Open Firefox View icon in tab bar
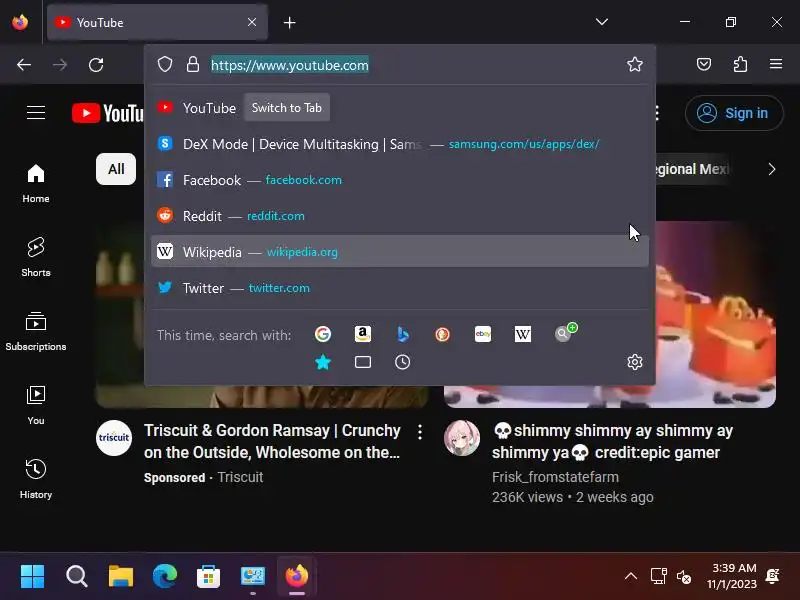800x600 pixels. click(20, 22)
